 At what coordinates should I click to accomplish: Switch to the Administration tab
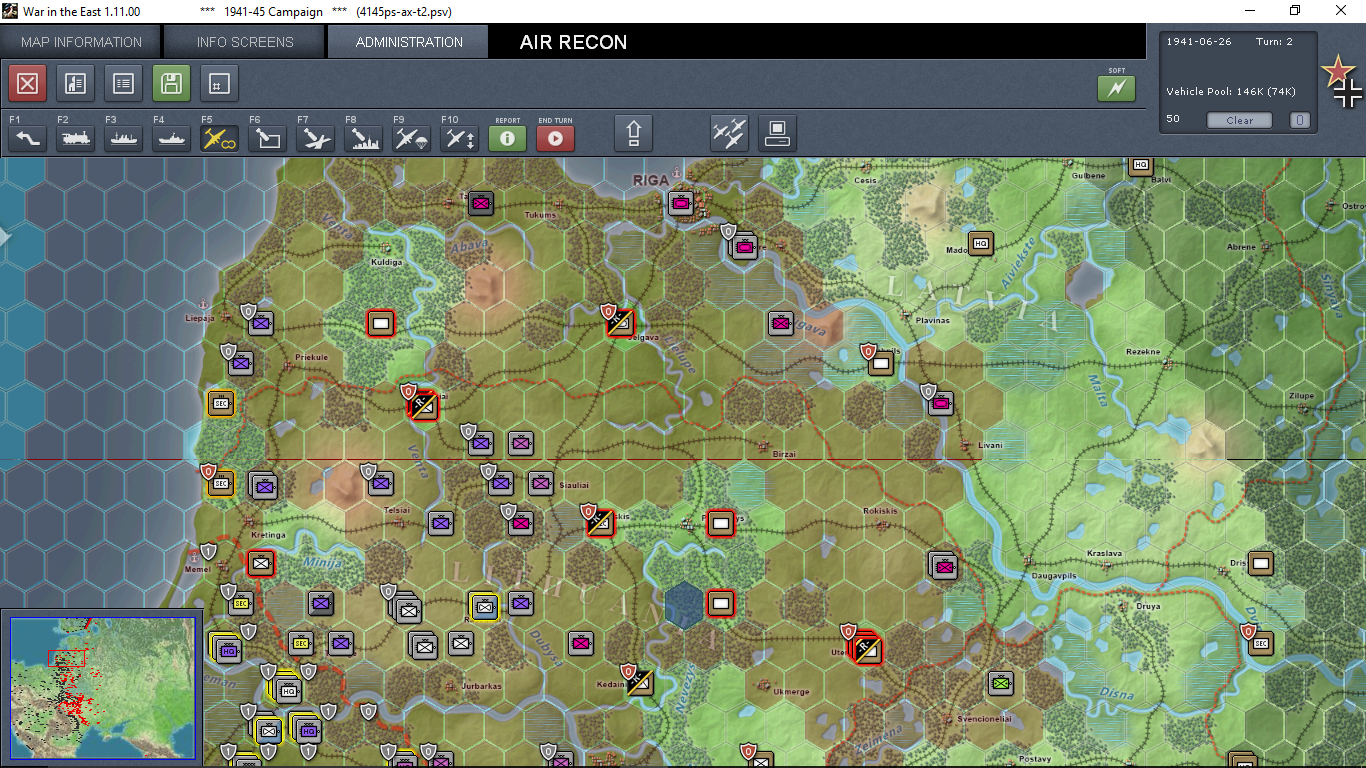point(409,42)
